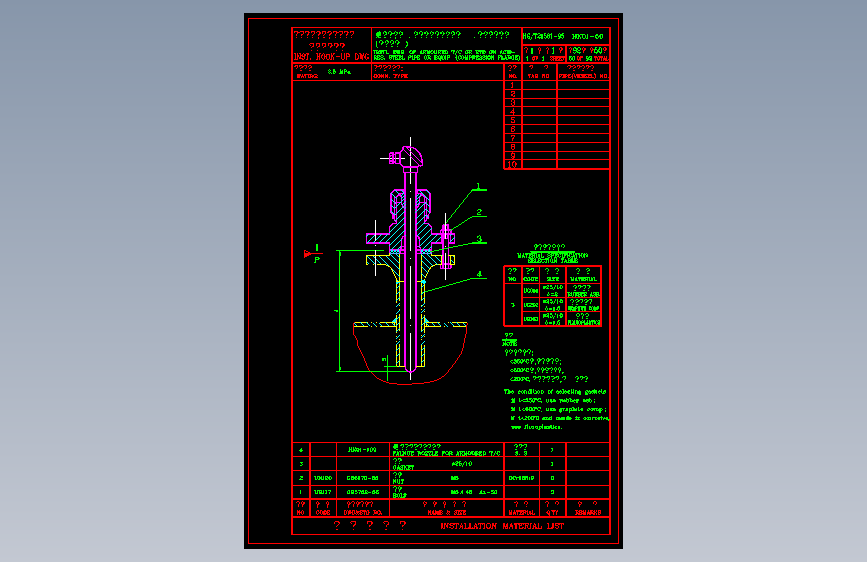
Task: Click the 'NUT' entry in material list
Action: point(398,481)
